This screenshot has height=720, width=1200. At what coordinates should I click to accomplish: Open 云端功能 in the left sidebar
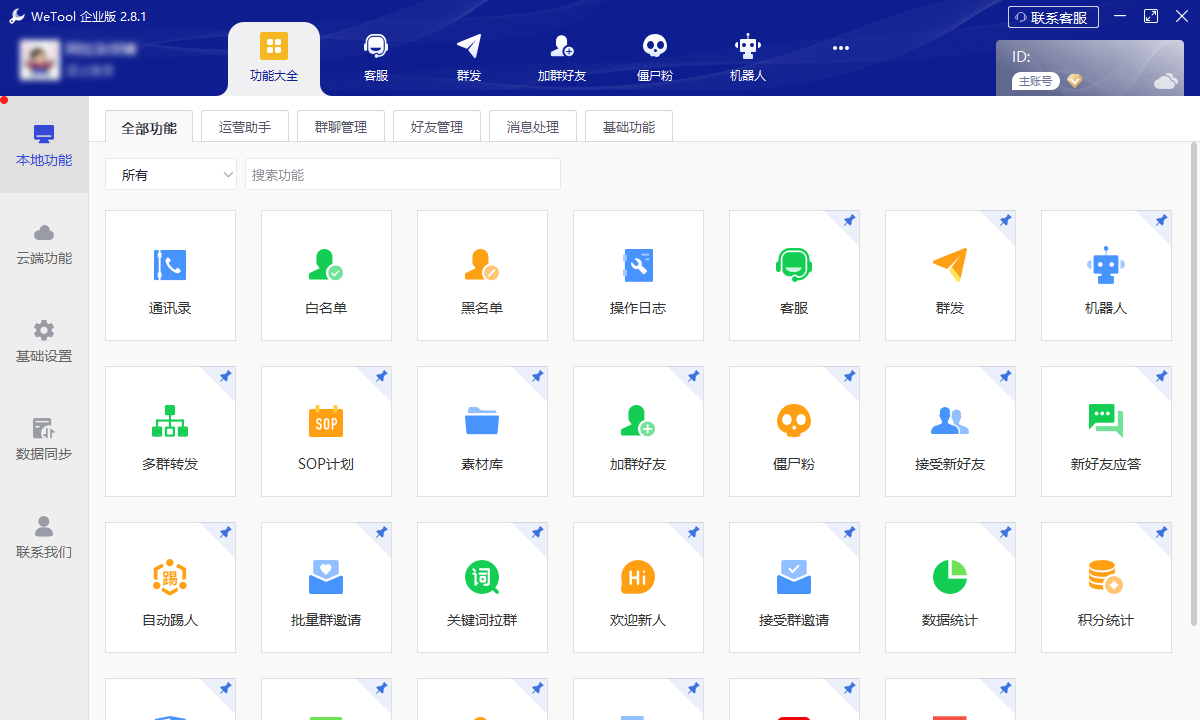[44, 244]
